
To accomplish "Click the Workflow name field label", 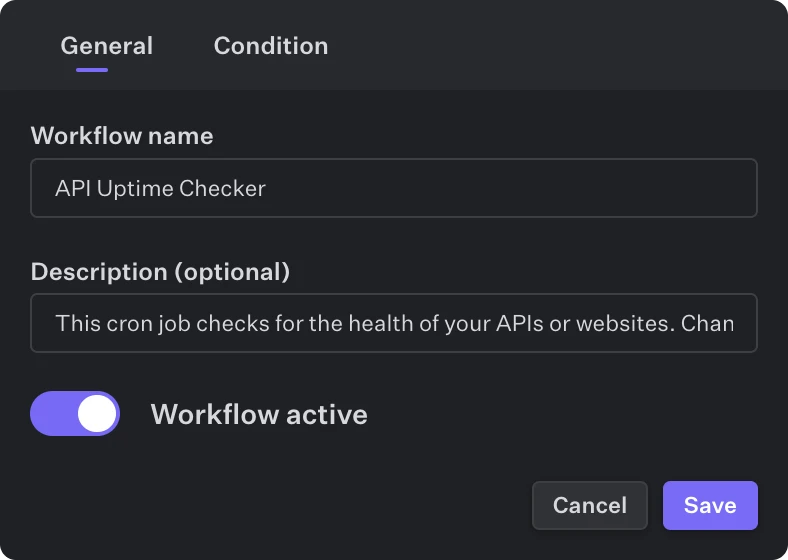I will point(122,136).
